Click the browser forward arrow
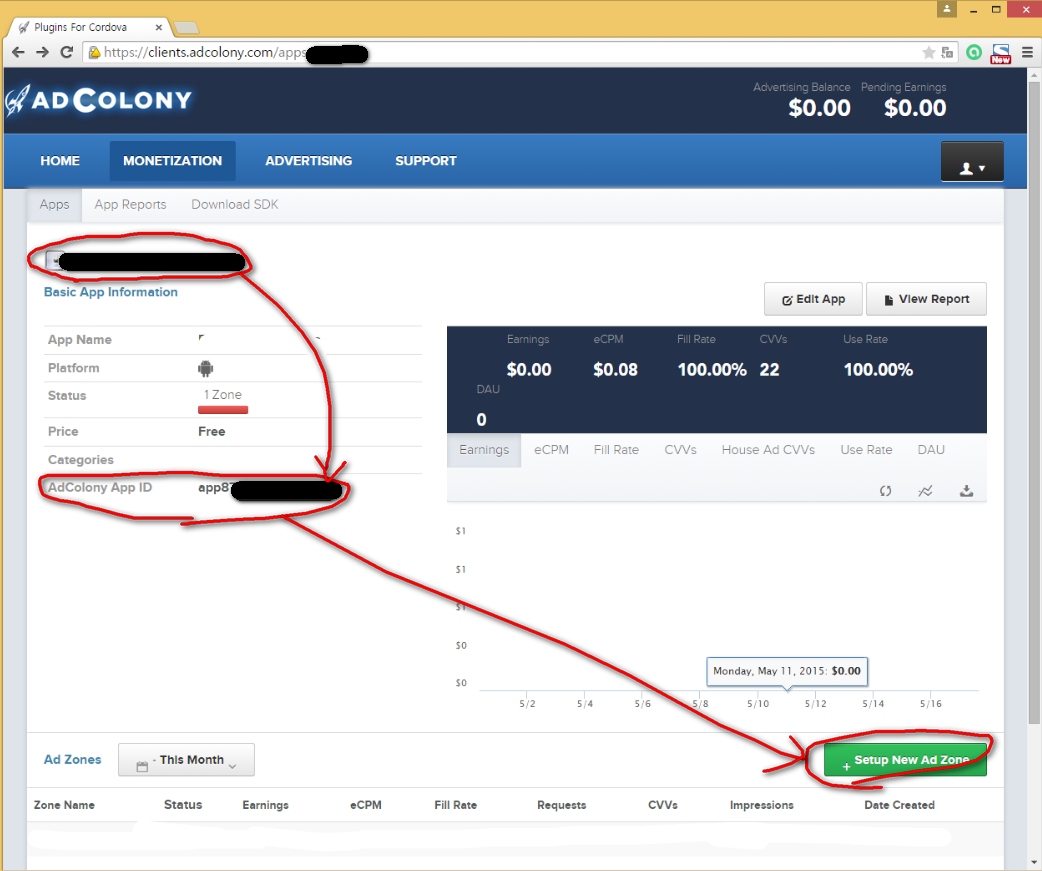 (42, 52)
